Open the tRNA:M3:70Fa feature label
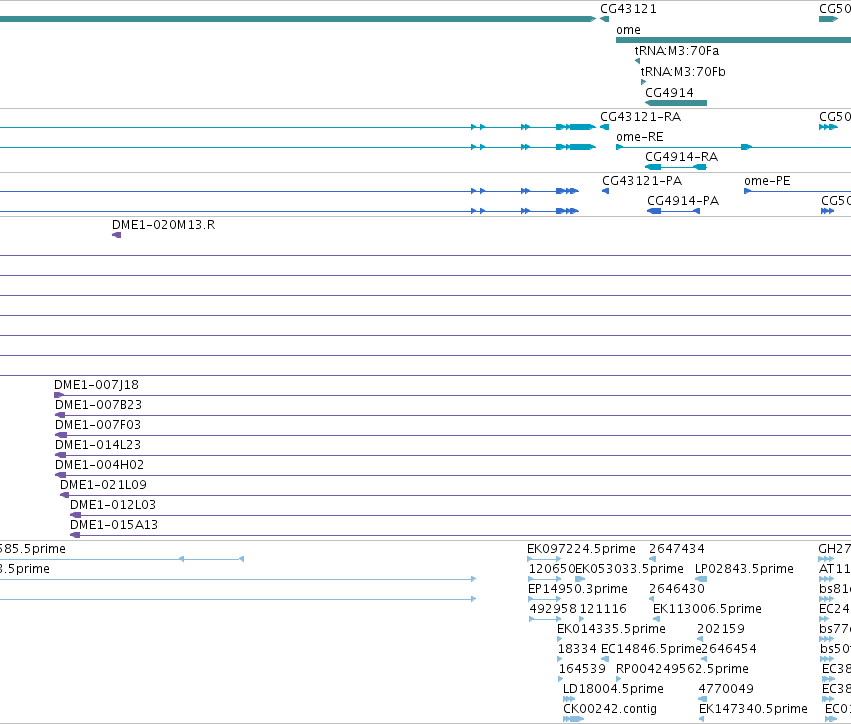The image size is (851, 724). [x=677, y=50]
